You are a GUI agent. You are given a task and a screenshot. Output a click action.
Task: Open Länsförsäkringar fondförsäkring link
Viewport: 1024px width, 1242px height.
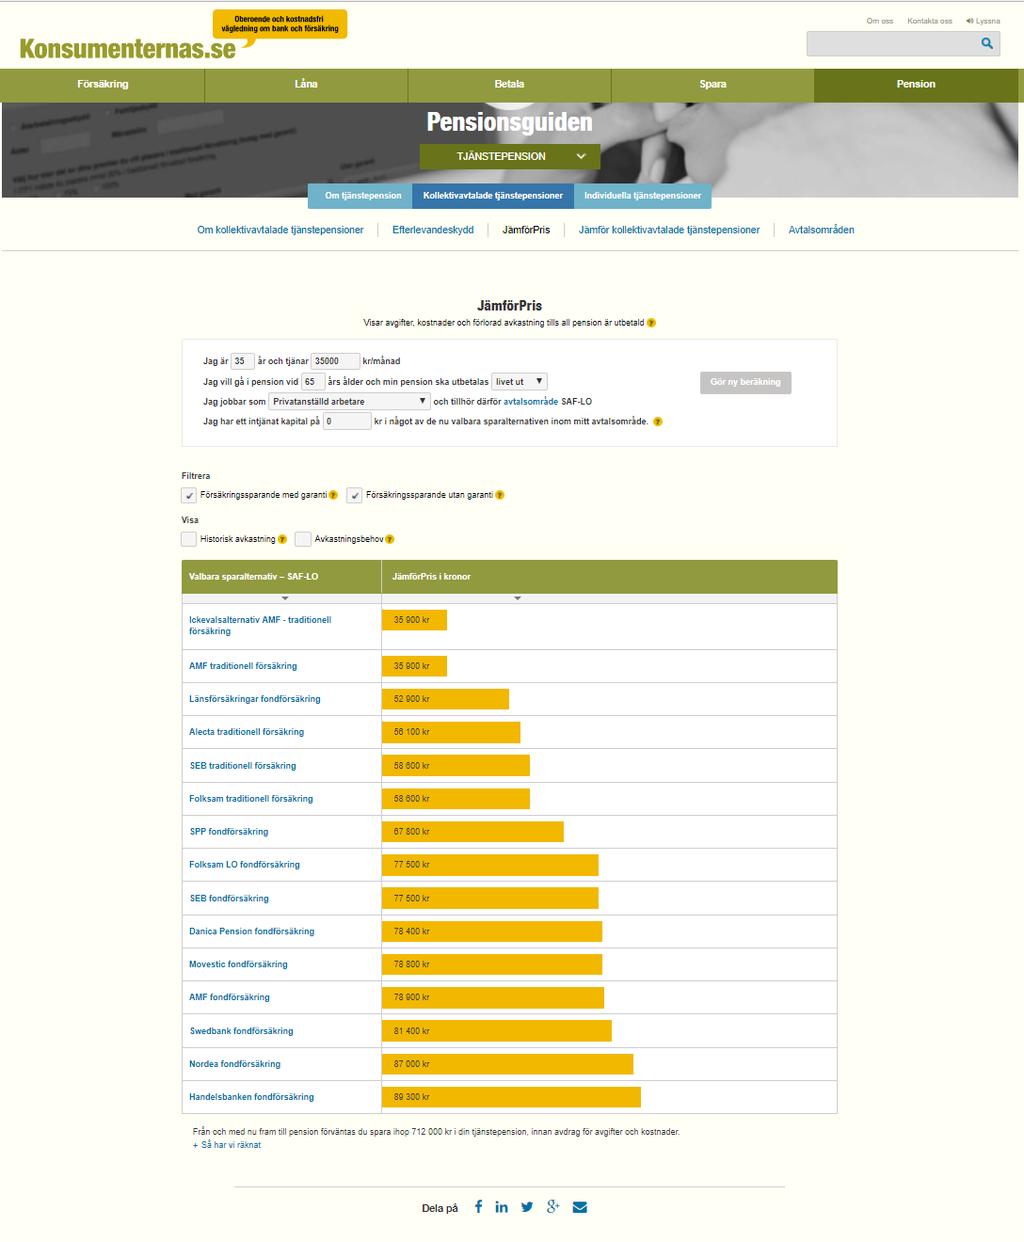click(255, 699)
